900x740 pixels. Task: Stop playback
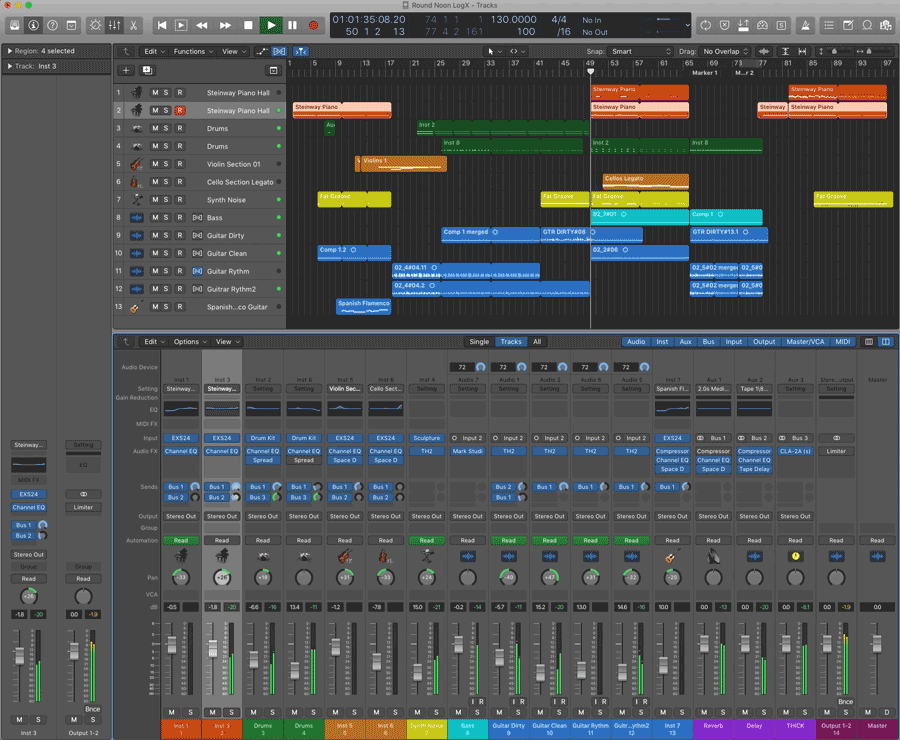click(x=248, y=25)
